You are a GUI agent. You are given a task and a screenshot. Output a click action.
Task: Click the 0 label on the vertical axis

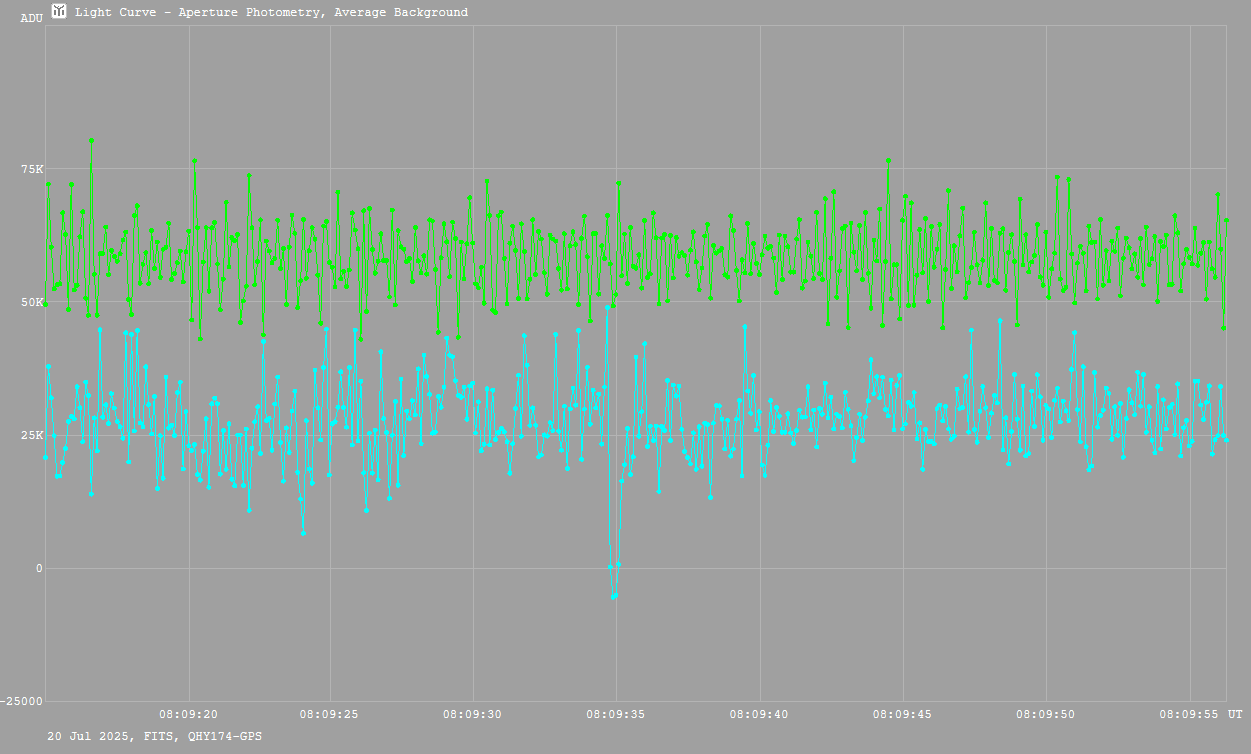pyautogui.click(x=39, y=569)
